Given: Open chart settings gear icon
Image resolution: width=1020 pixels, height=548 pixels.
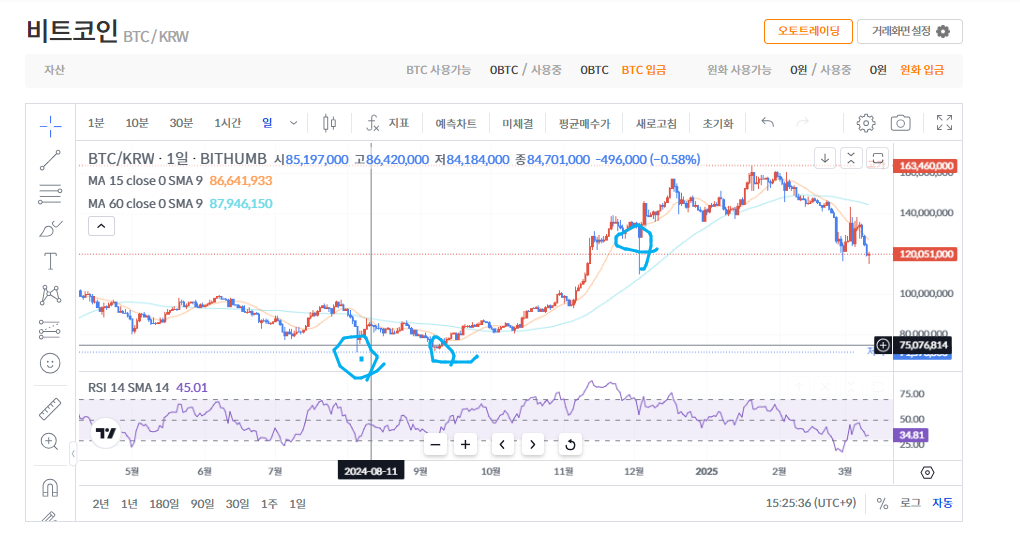Looking at the screenshot, I should [866, 122].
